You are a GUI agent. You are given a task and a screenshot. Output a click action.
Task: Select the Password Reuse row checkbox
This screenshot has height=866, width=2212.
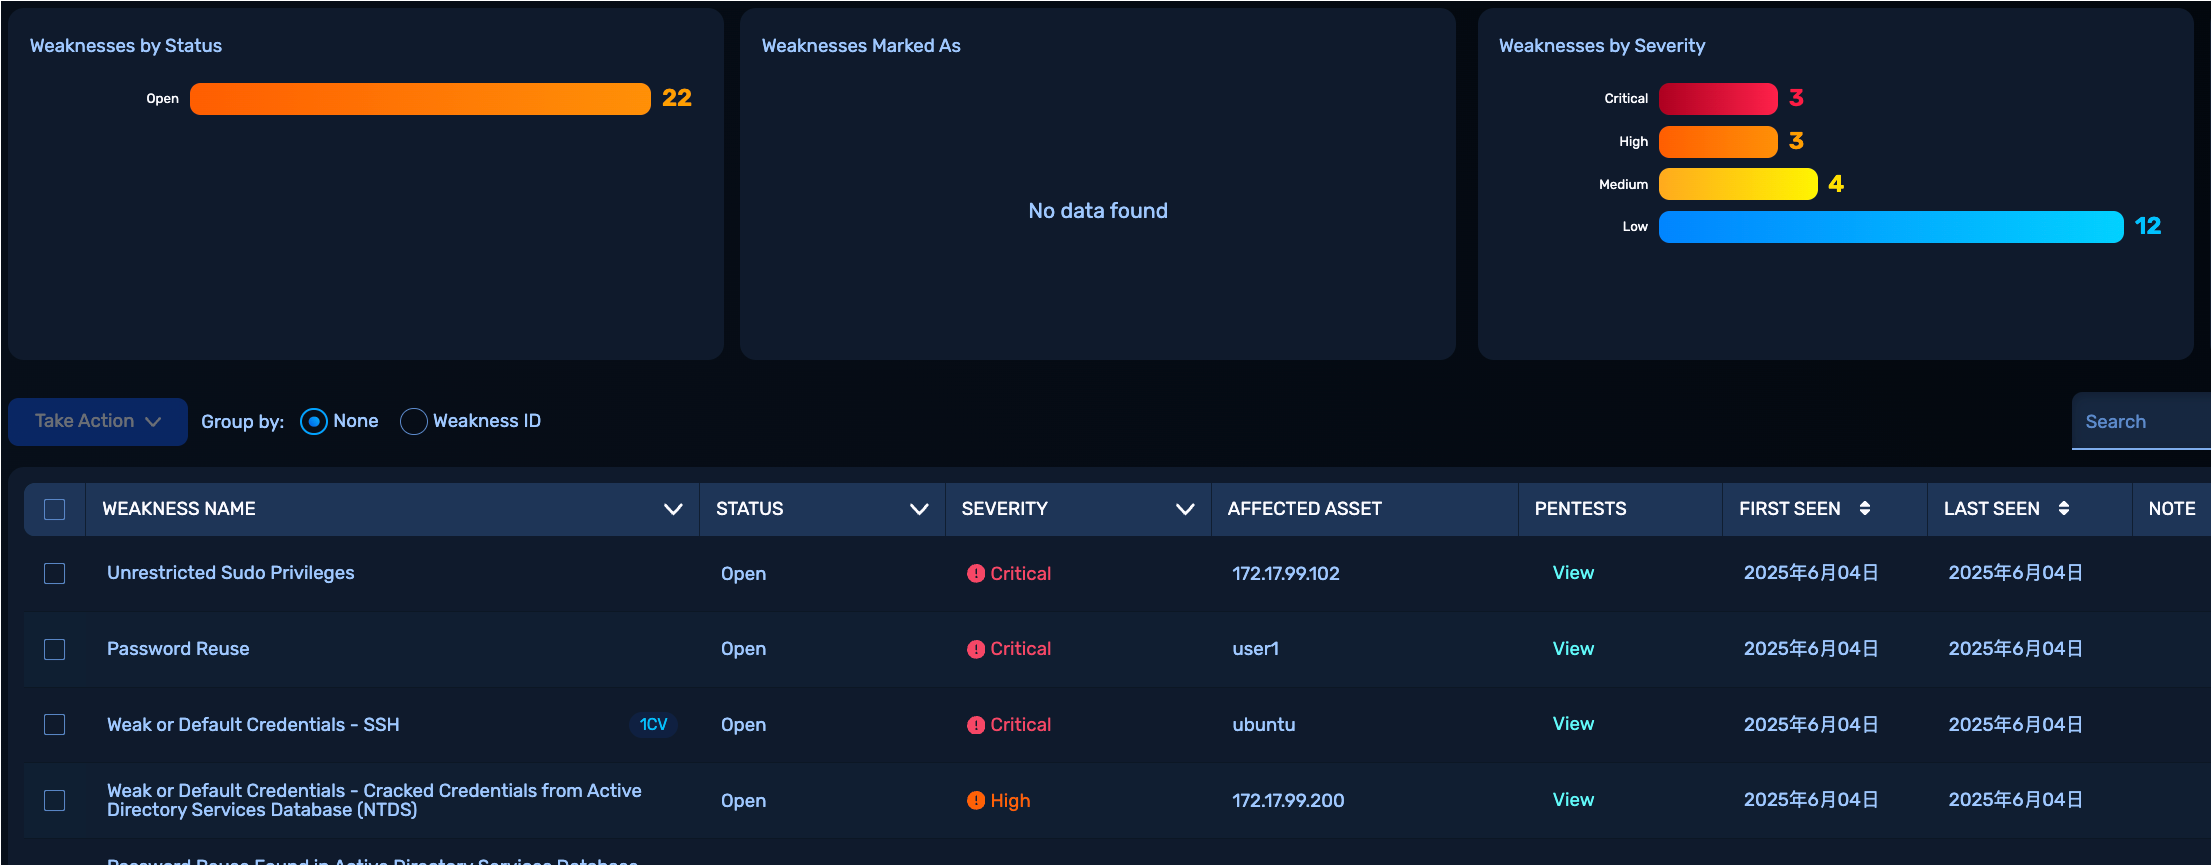click(x=55, y=649)
